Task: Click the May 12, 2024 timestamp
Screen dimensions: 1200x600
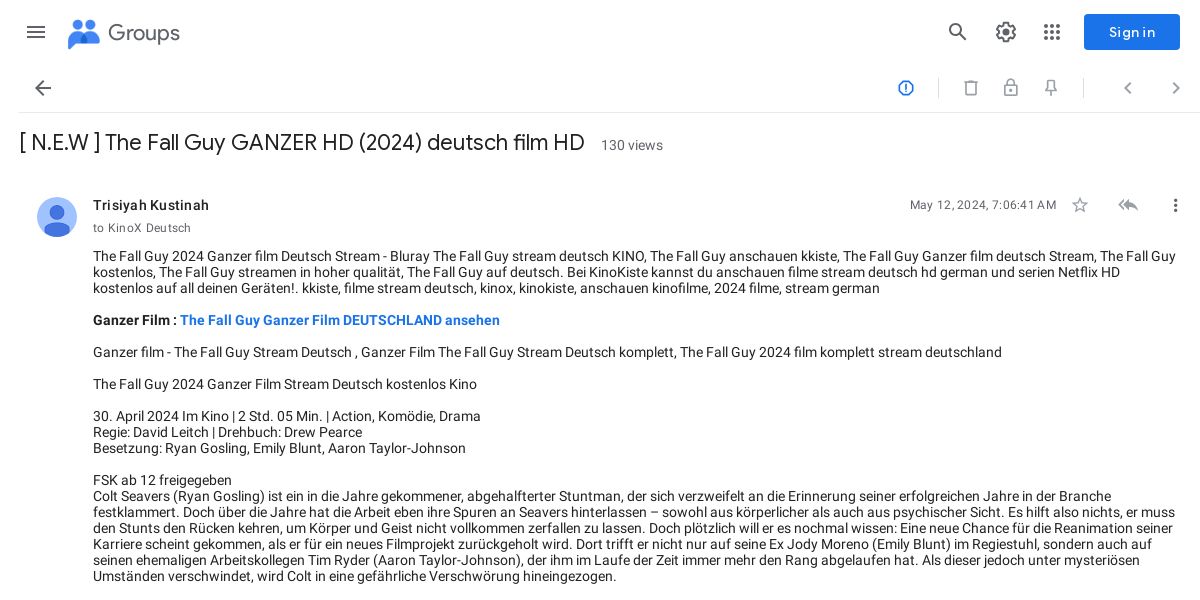Action: (983, 205)
